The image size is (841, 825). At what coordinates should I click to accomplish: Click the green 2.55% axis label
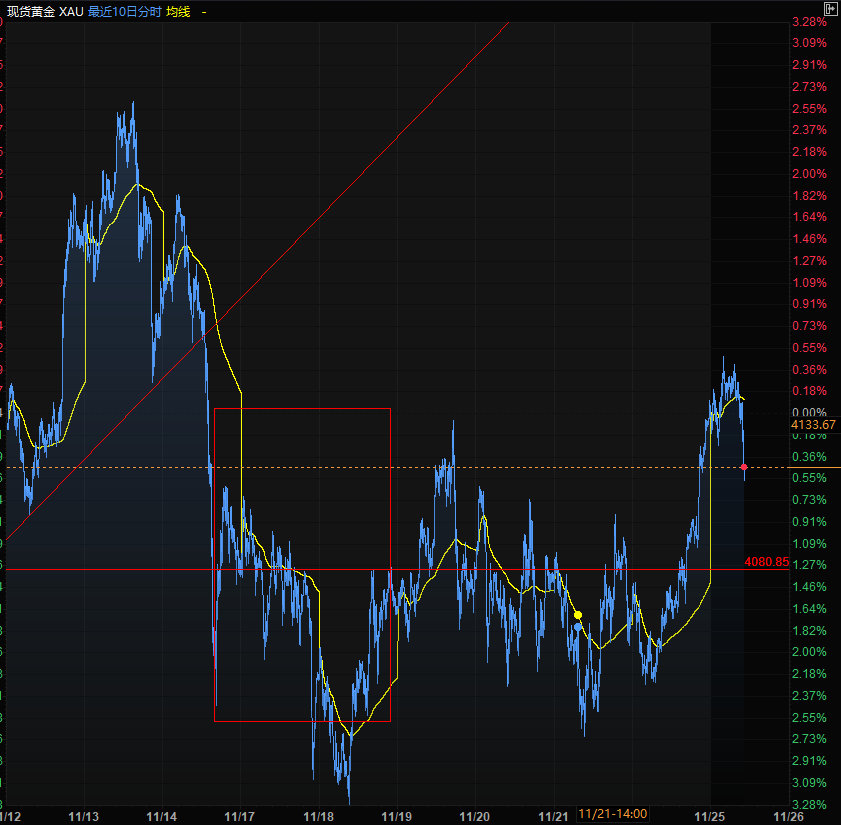point(809,717)
